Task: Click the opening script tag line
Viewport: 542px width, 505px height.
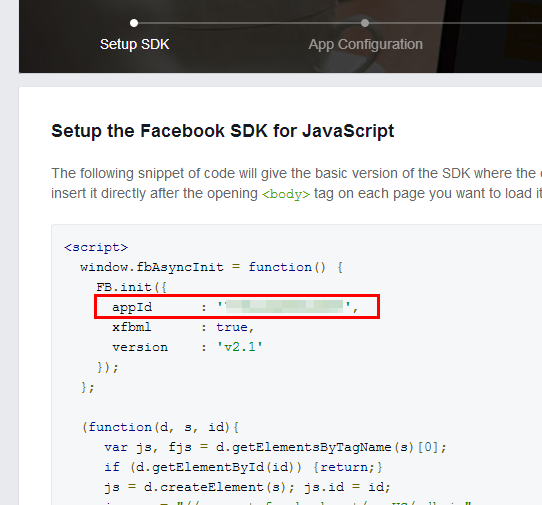Action: [x=96, y=247]
